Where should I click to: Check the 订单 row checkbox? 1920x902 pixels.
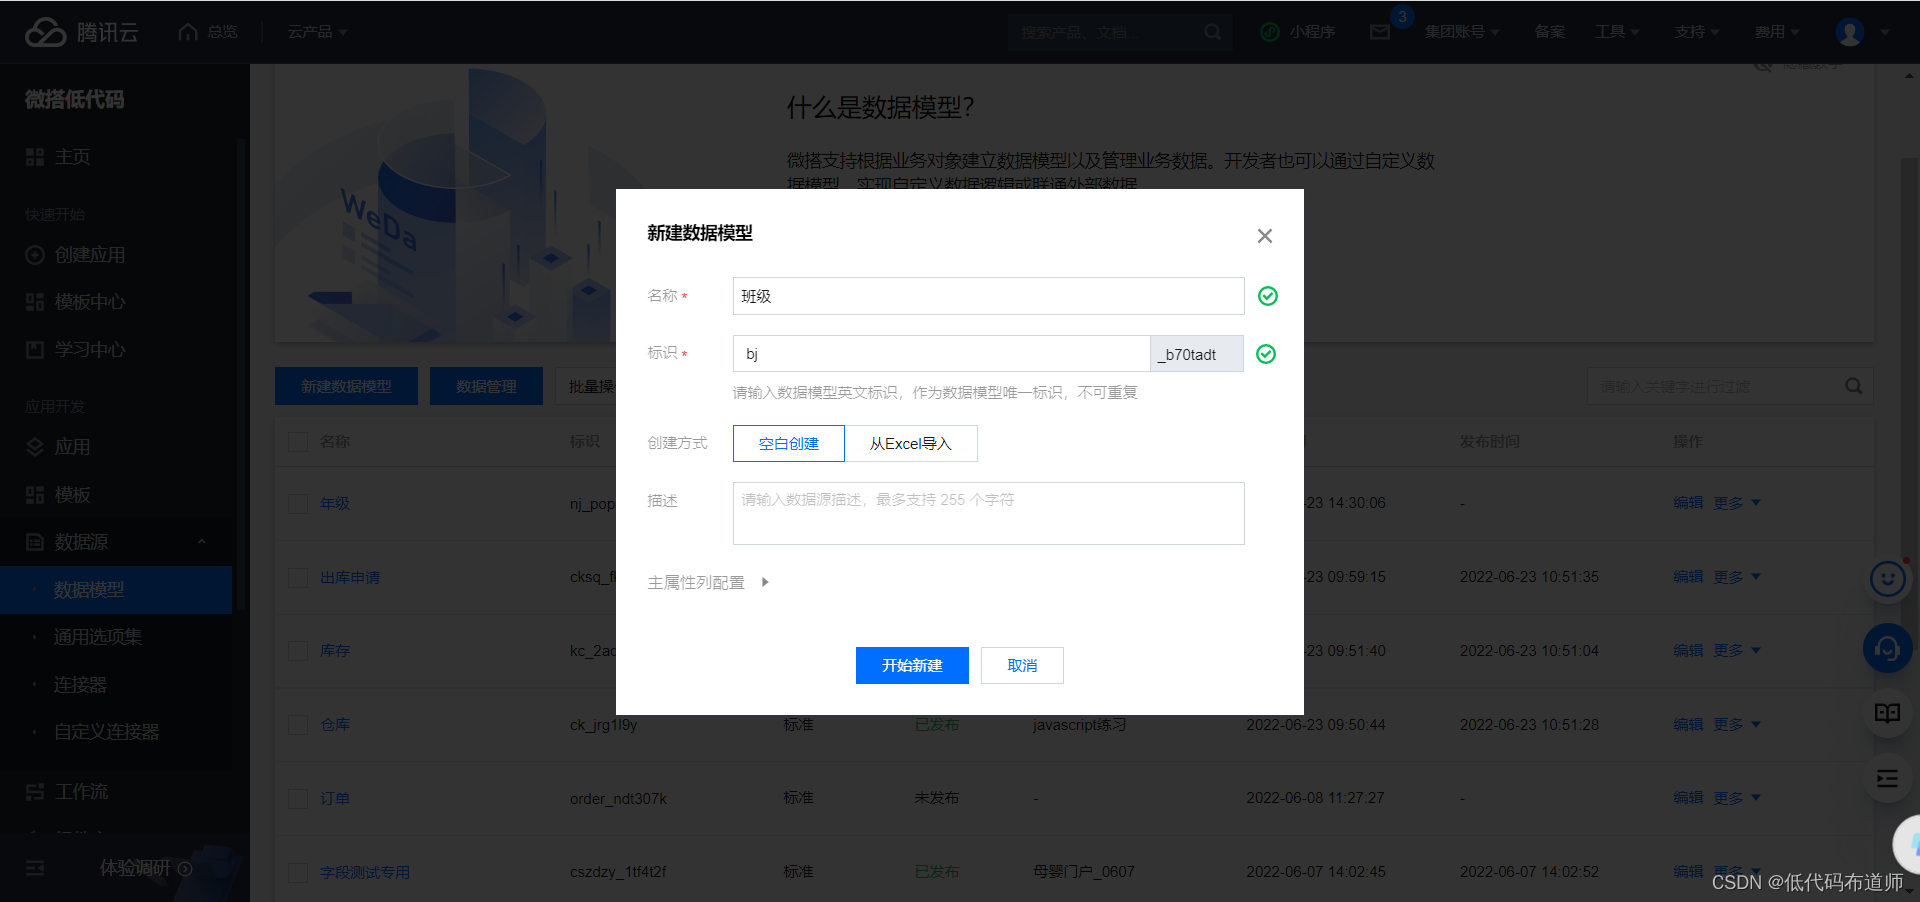tap(298, 798)
